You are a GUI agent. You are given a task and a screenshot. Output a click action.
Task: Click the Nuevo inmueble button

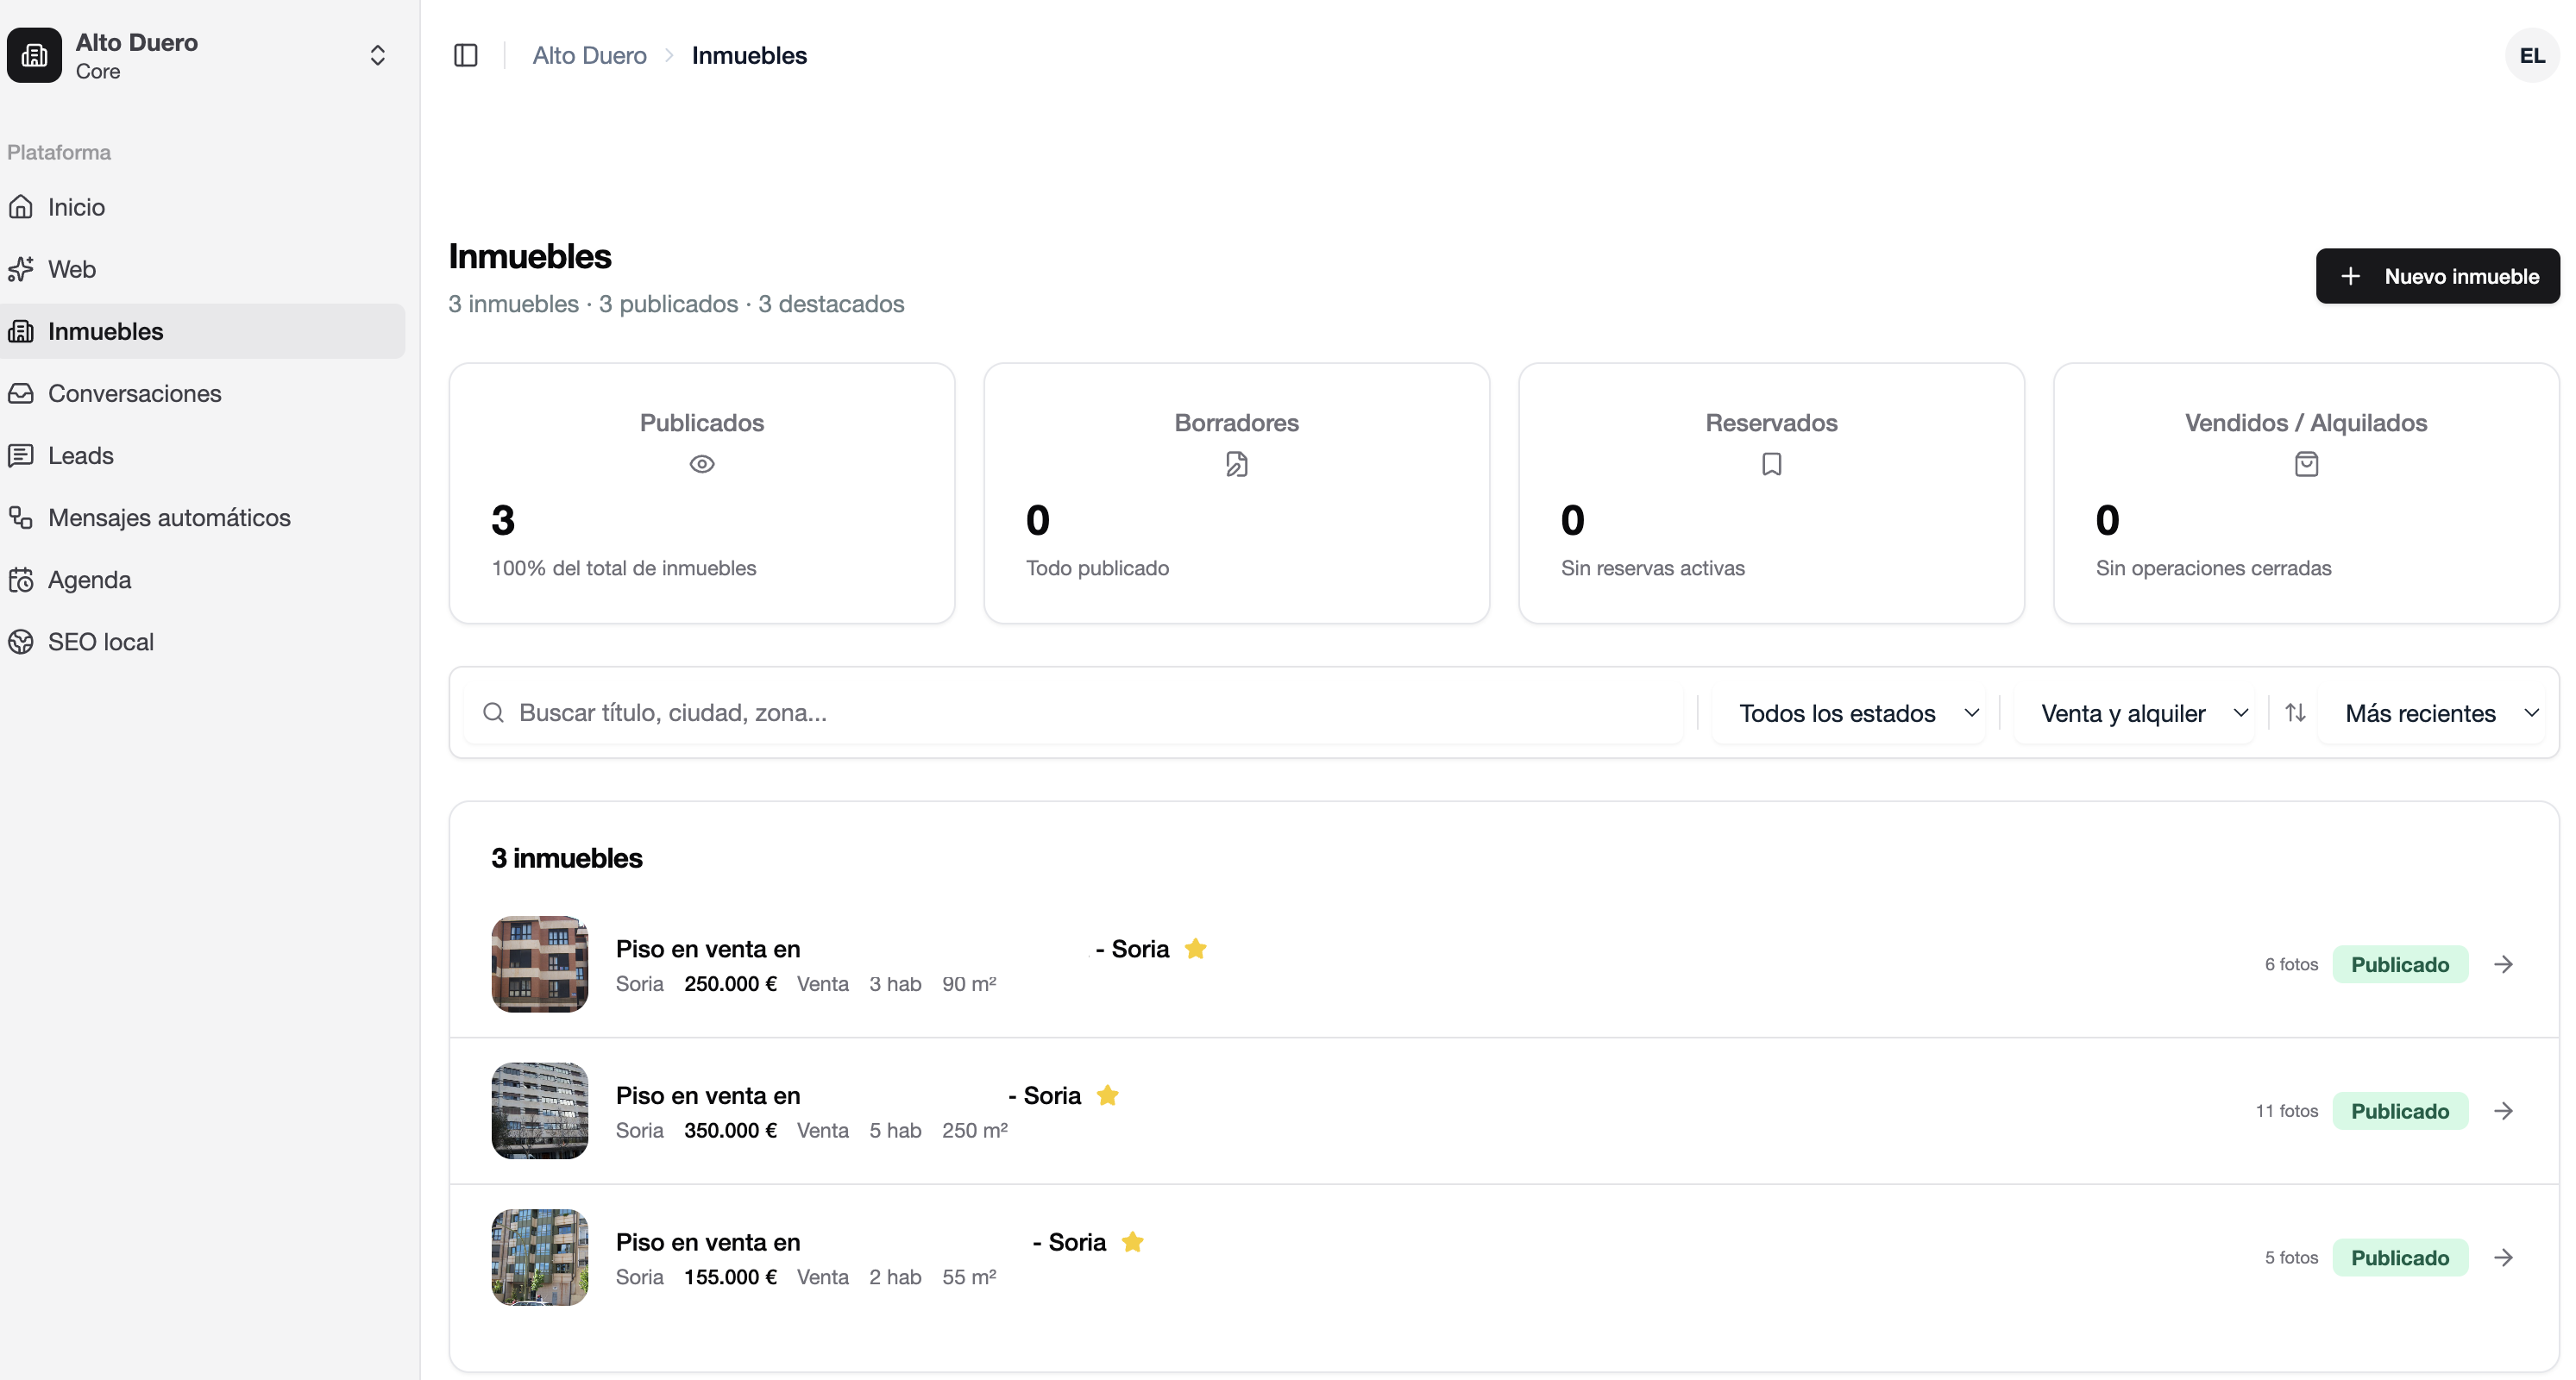[x=2437, y=276]
